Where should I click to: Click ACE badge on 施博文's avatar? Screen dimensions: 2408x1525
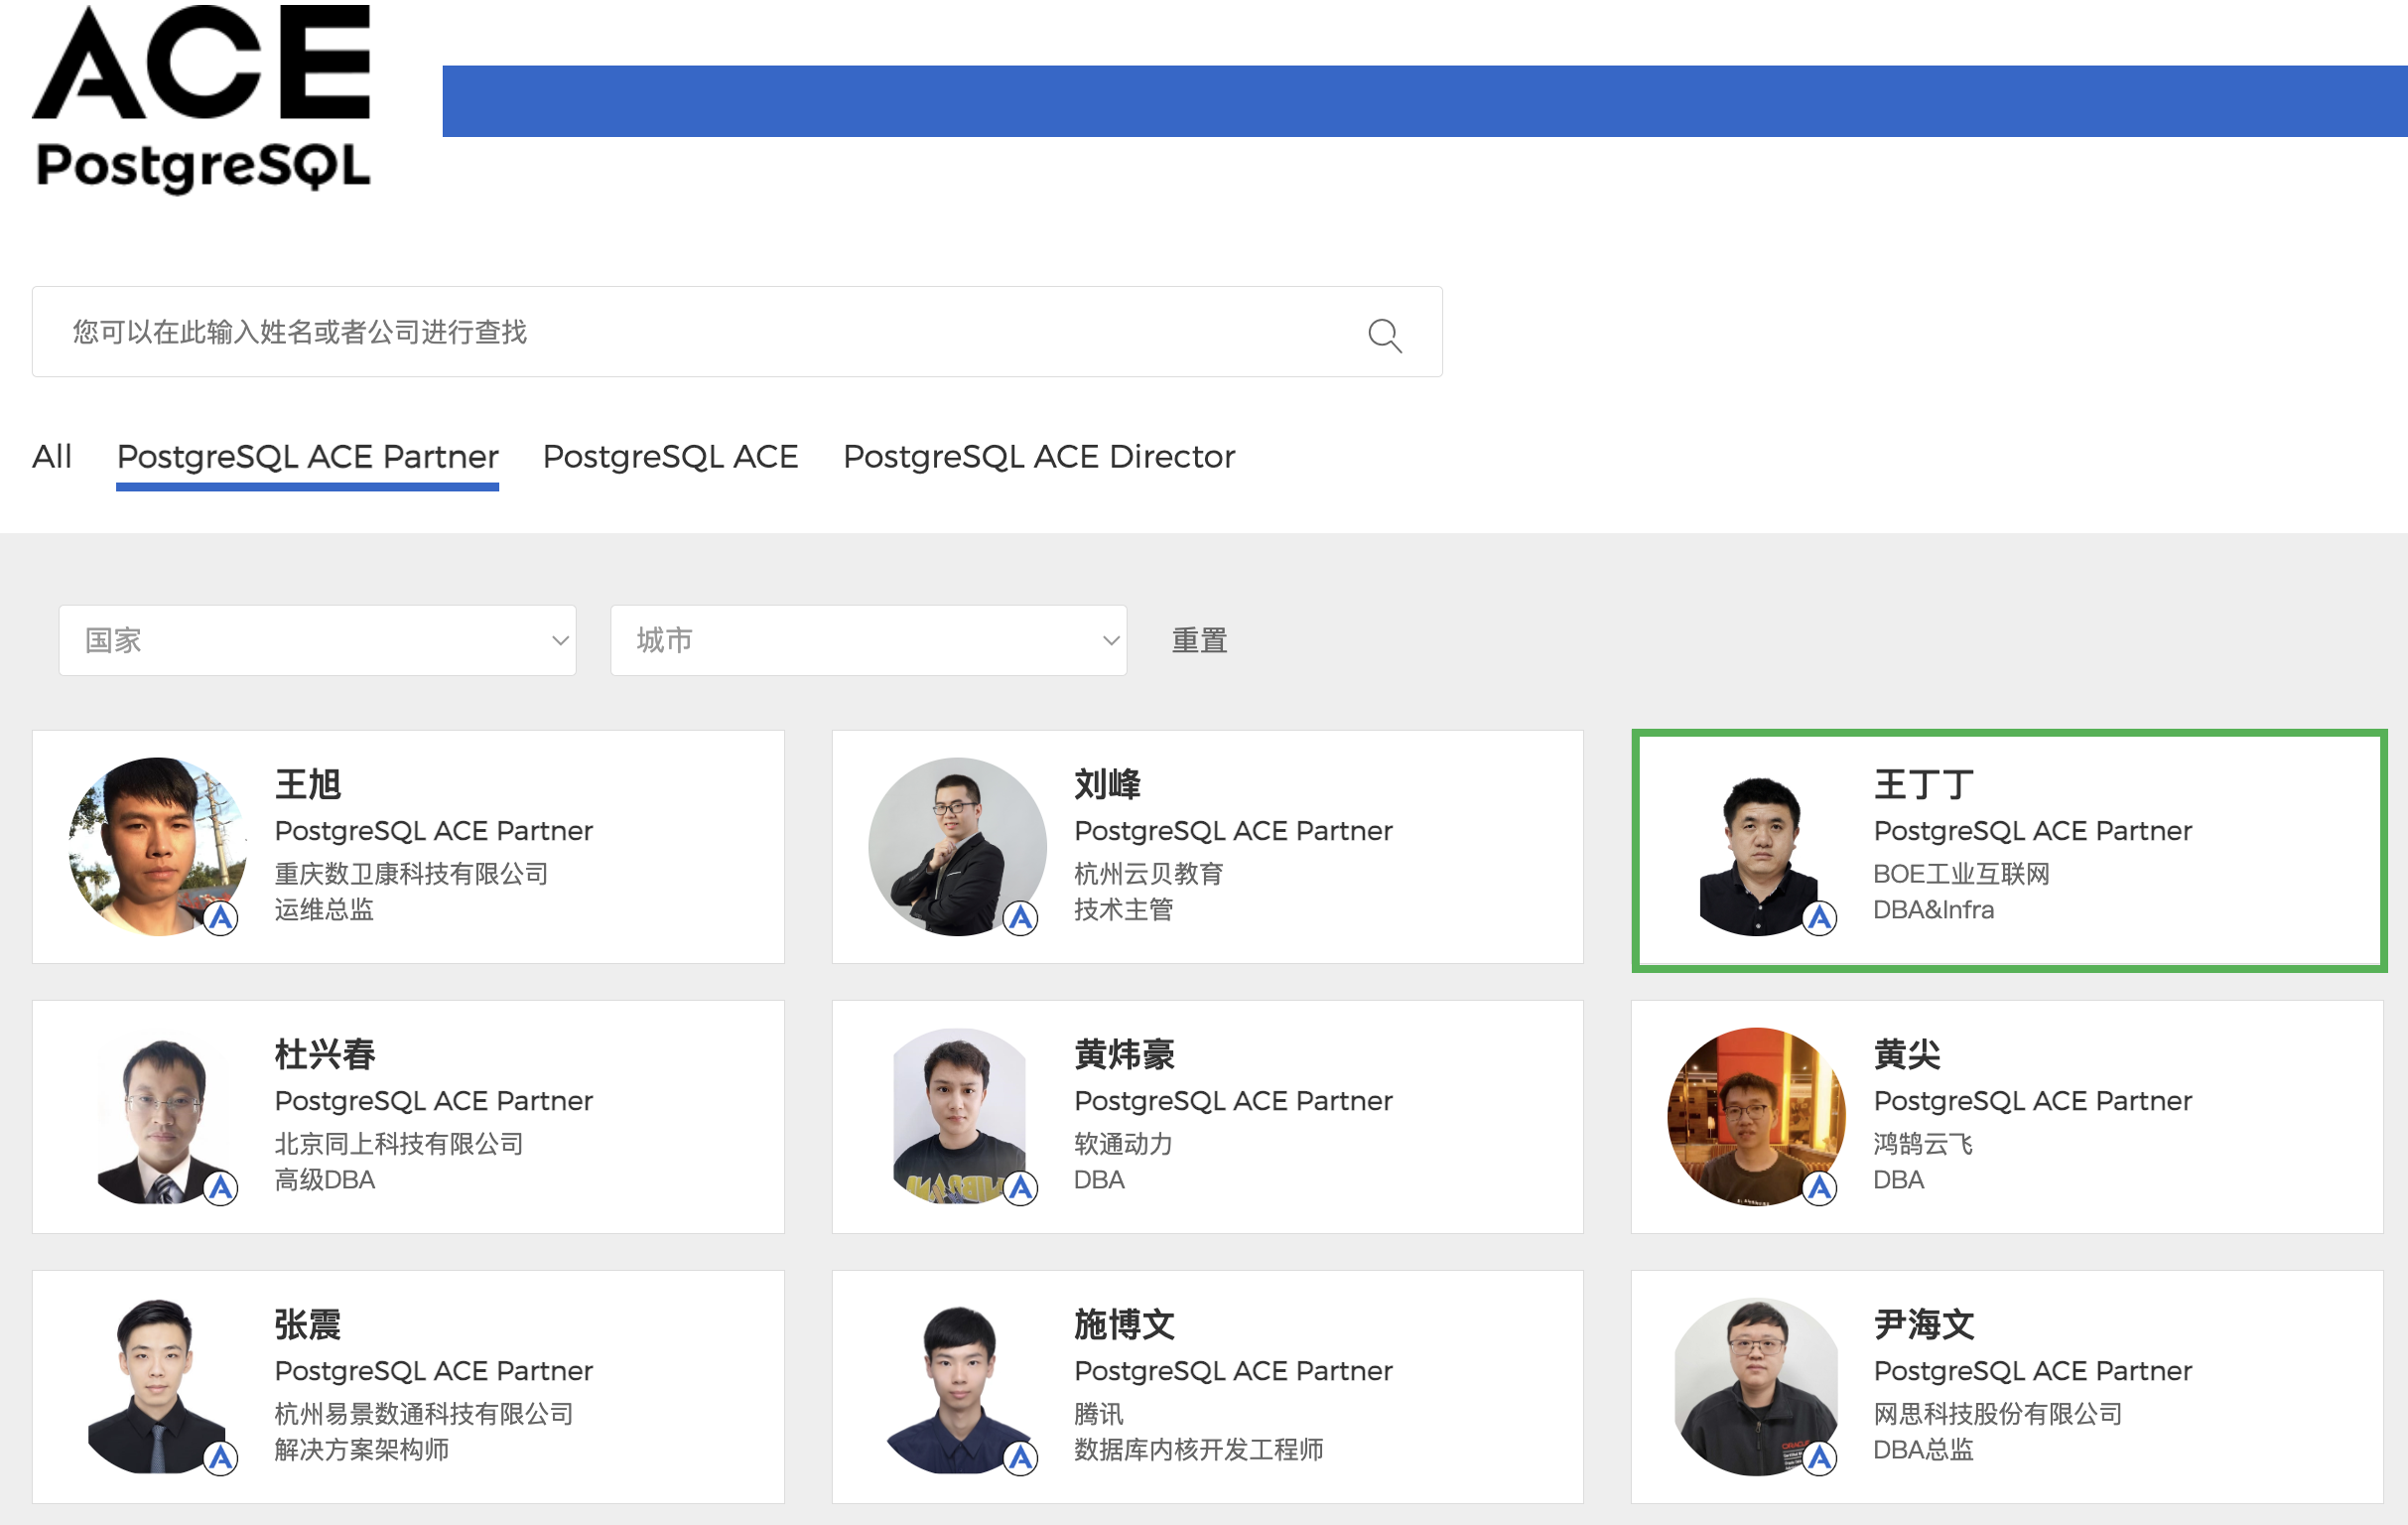pos(1020,1458)
